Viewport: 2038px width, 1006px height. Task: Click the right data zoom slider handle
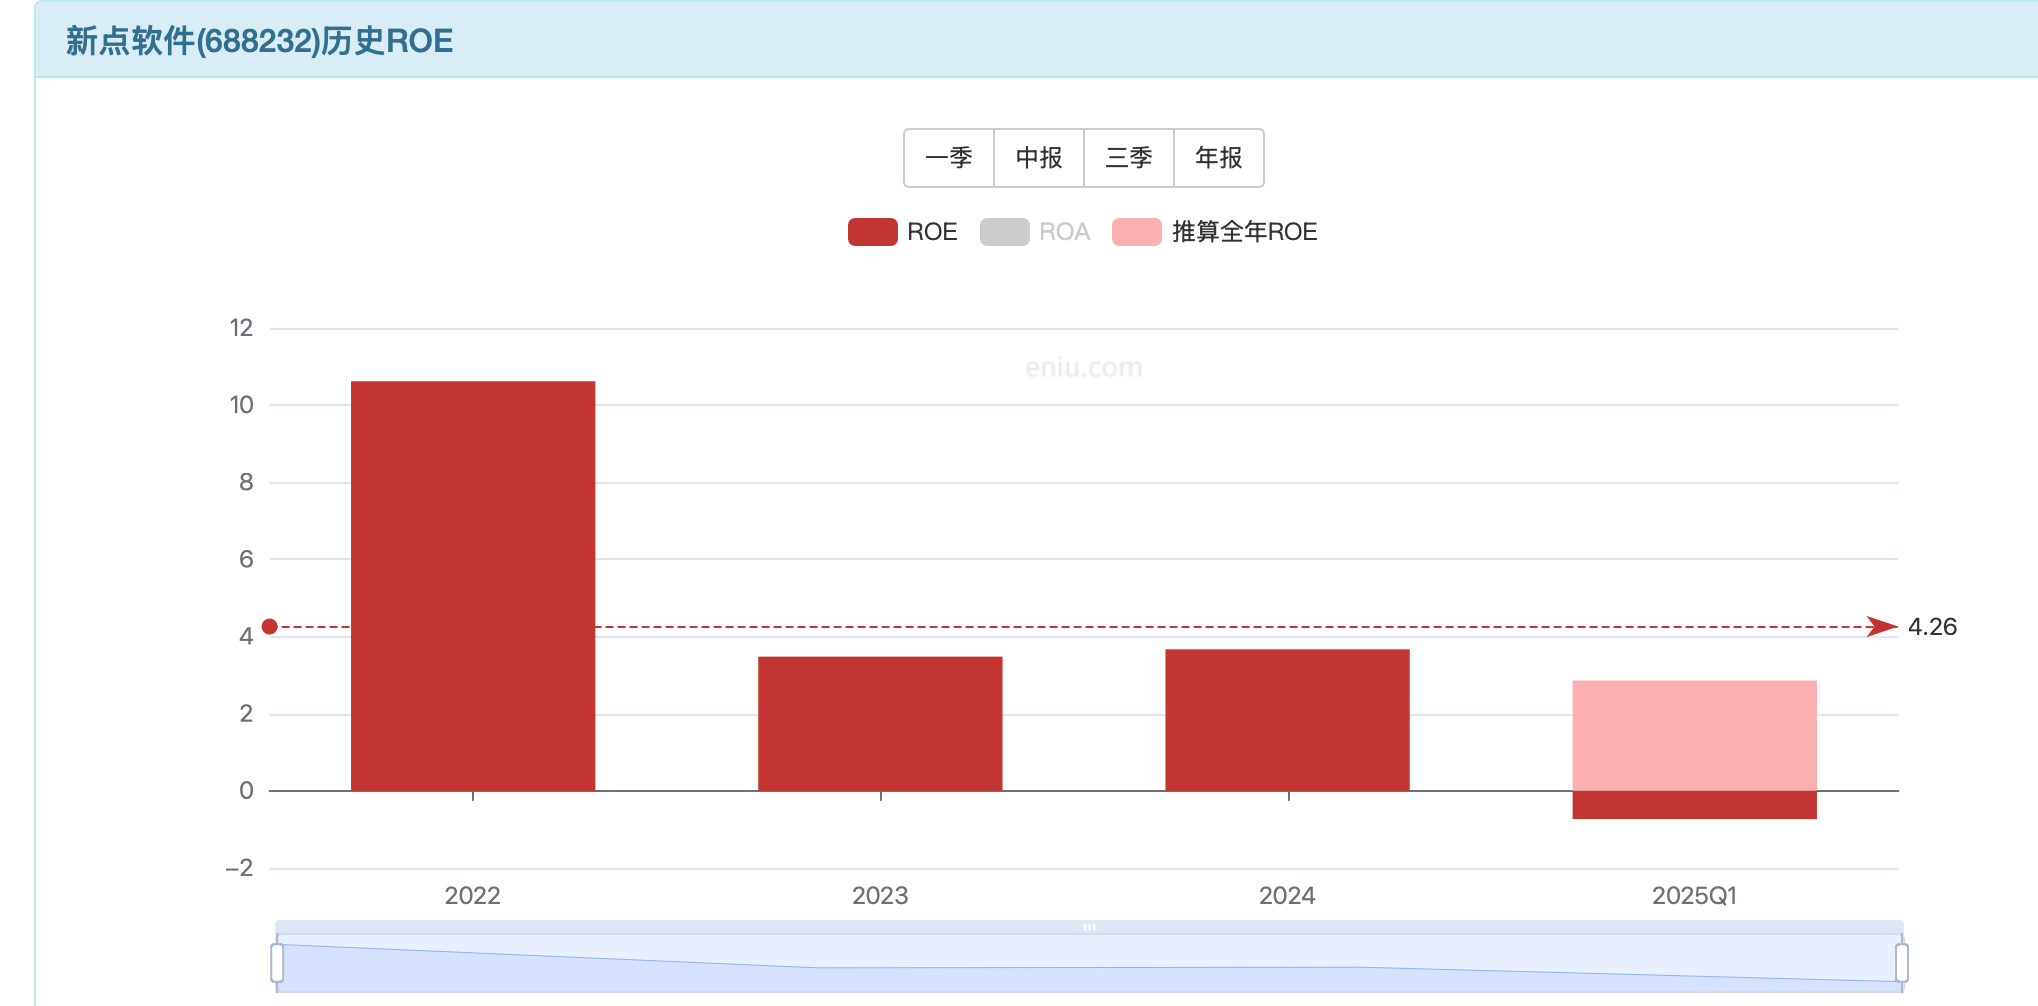pos(1902,963)
